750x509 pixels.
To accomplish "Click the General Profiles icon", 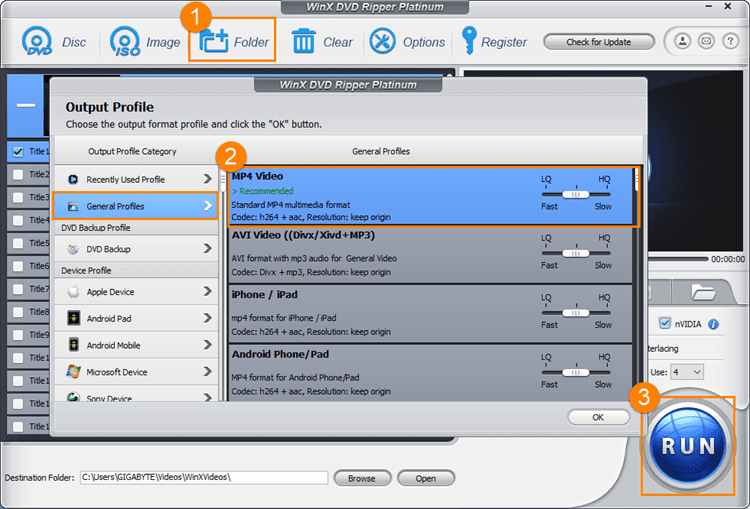I will click(x=73, y=206).
